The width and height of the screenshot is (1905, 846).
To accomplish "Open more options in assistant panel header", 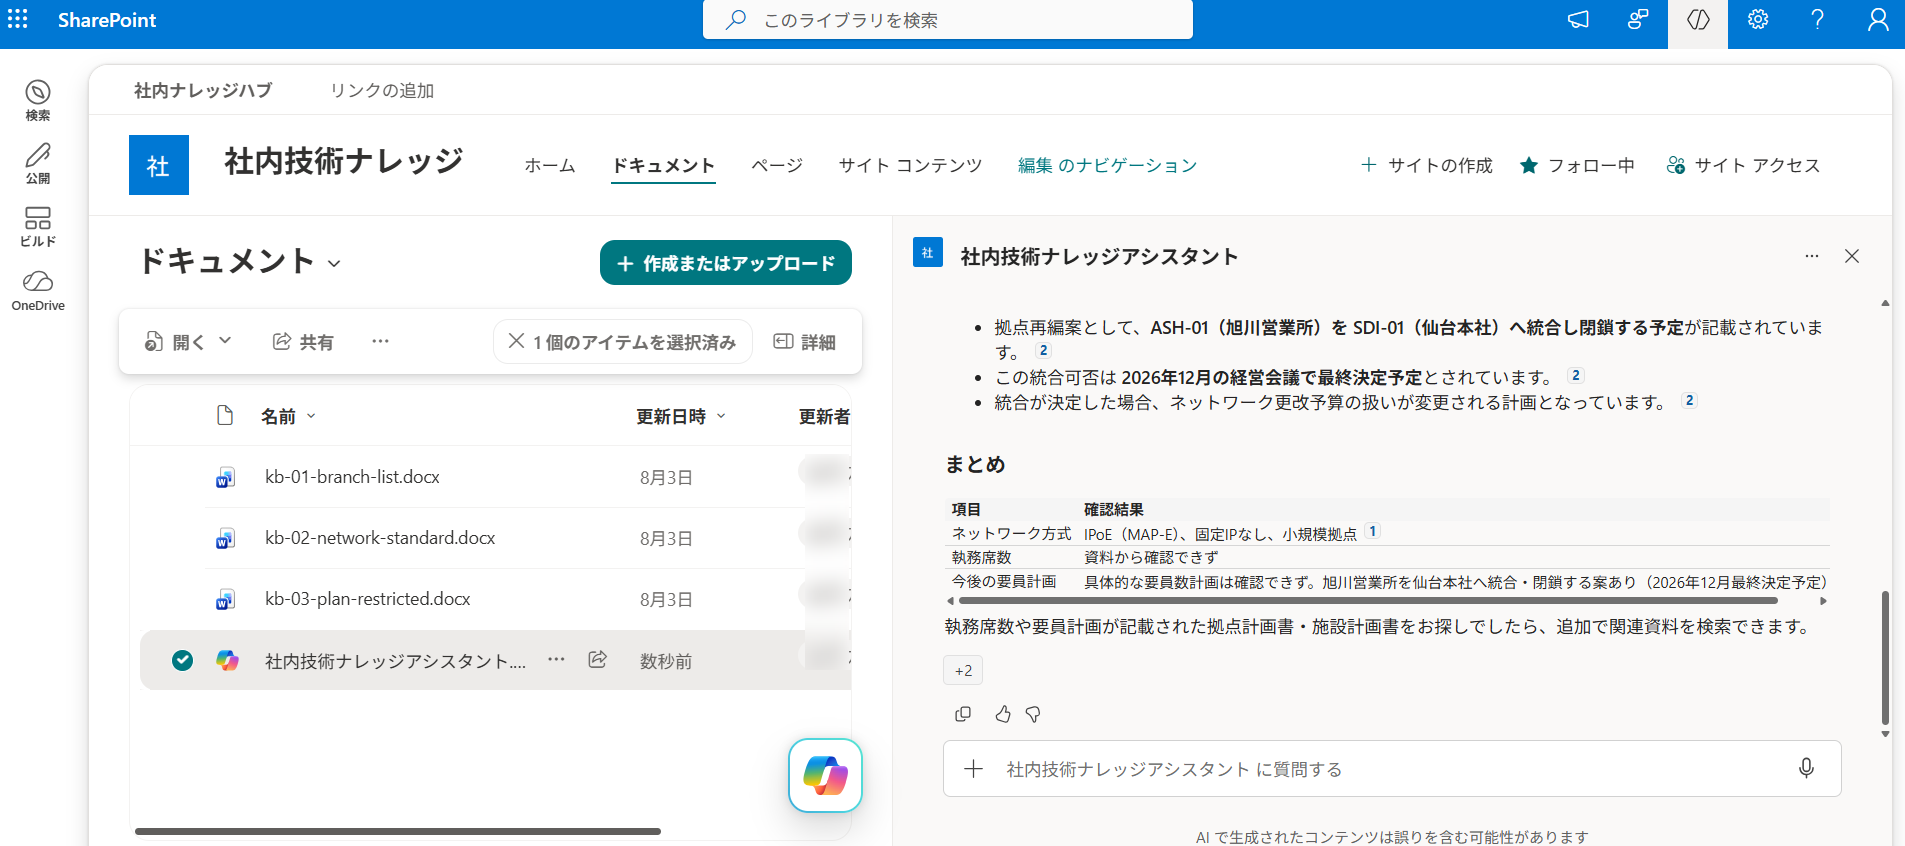I will tap(1812, 256).
